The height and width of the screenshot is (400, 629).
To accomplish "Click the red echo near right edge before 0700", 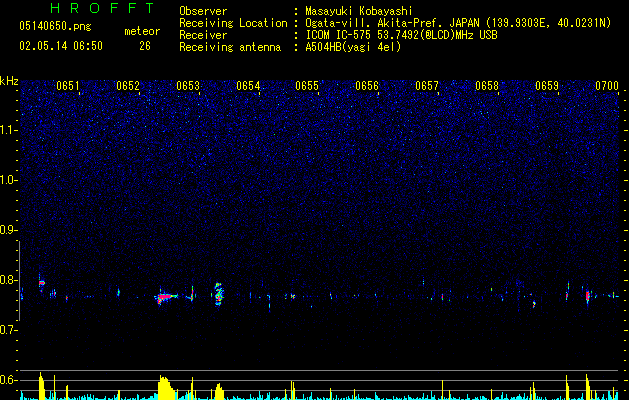I will point(587,296).
